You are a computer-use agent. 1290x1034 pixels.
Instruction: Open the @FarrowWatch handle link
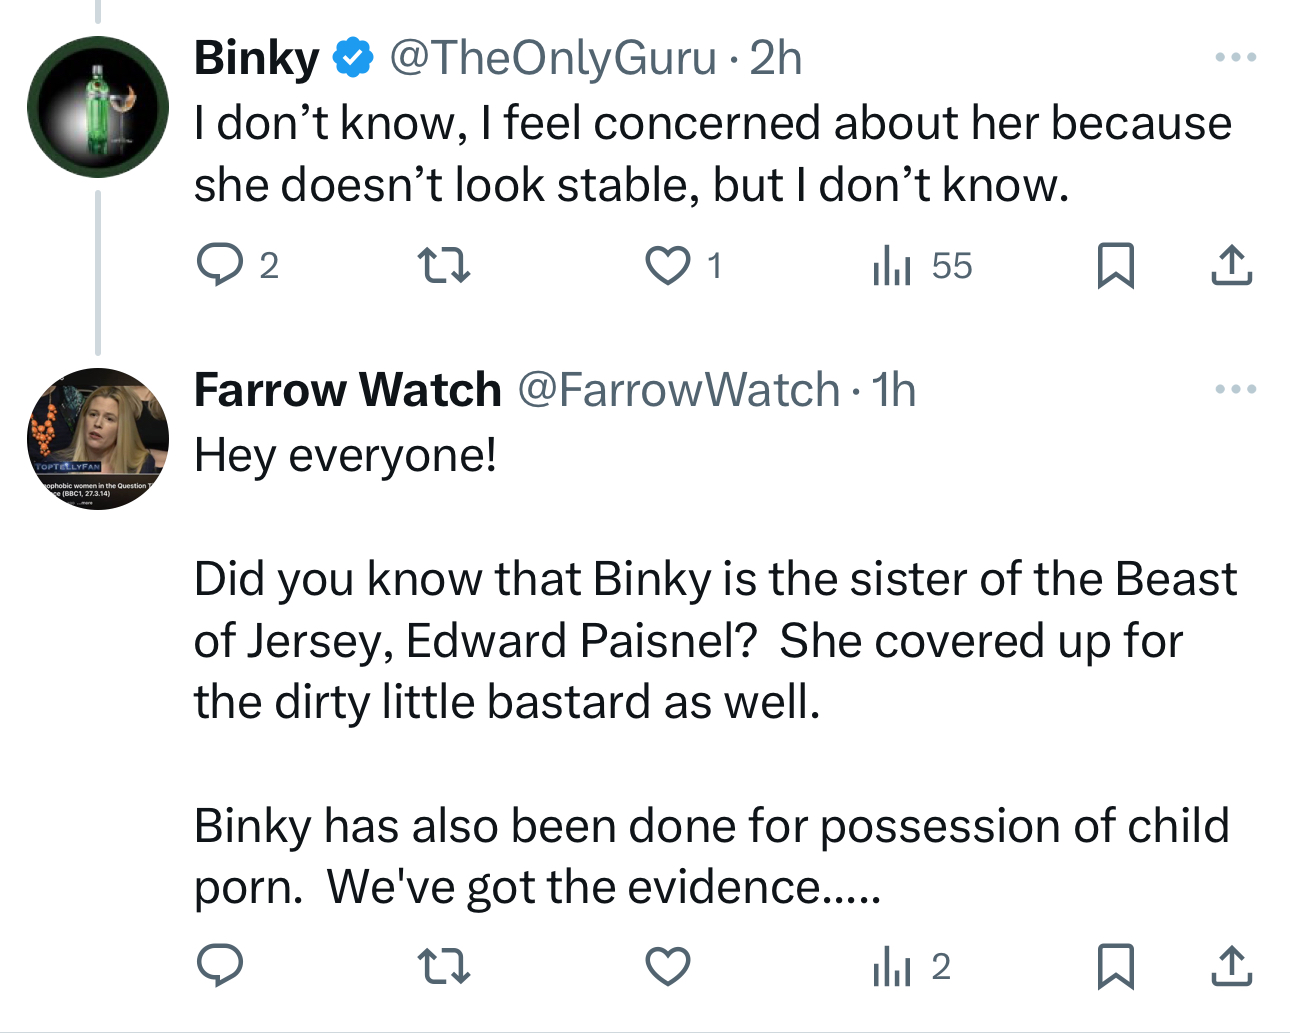tap(678, 390)
